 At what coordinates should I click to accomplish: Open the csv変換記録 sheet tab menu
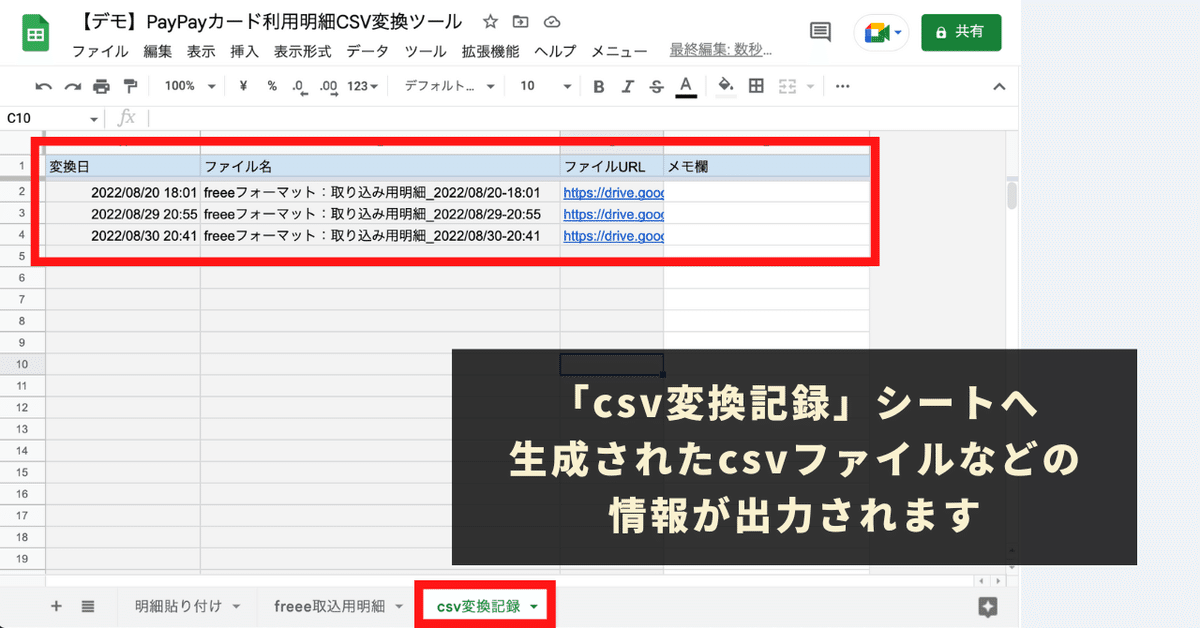click(535, 605)
